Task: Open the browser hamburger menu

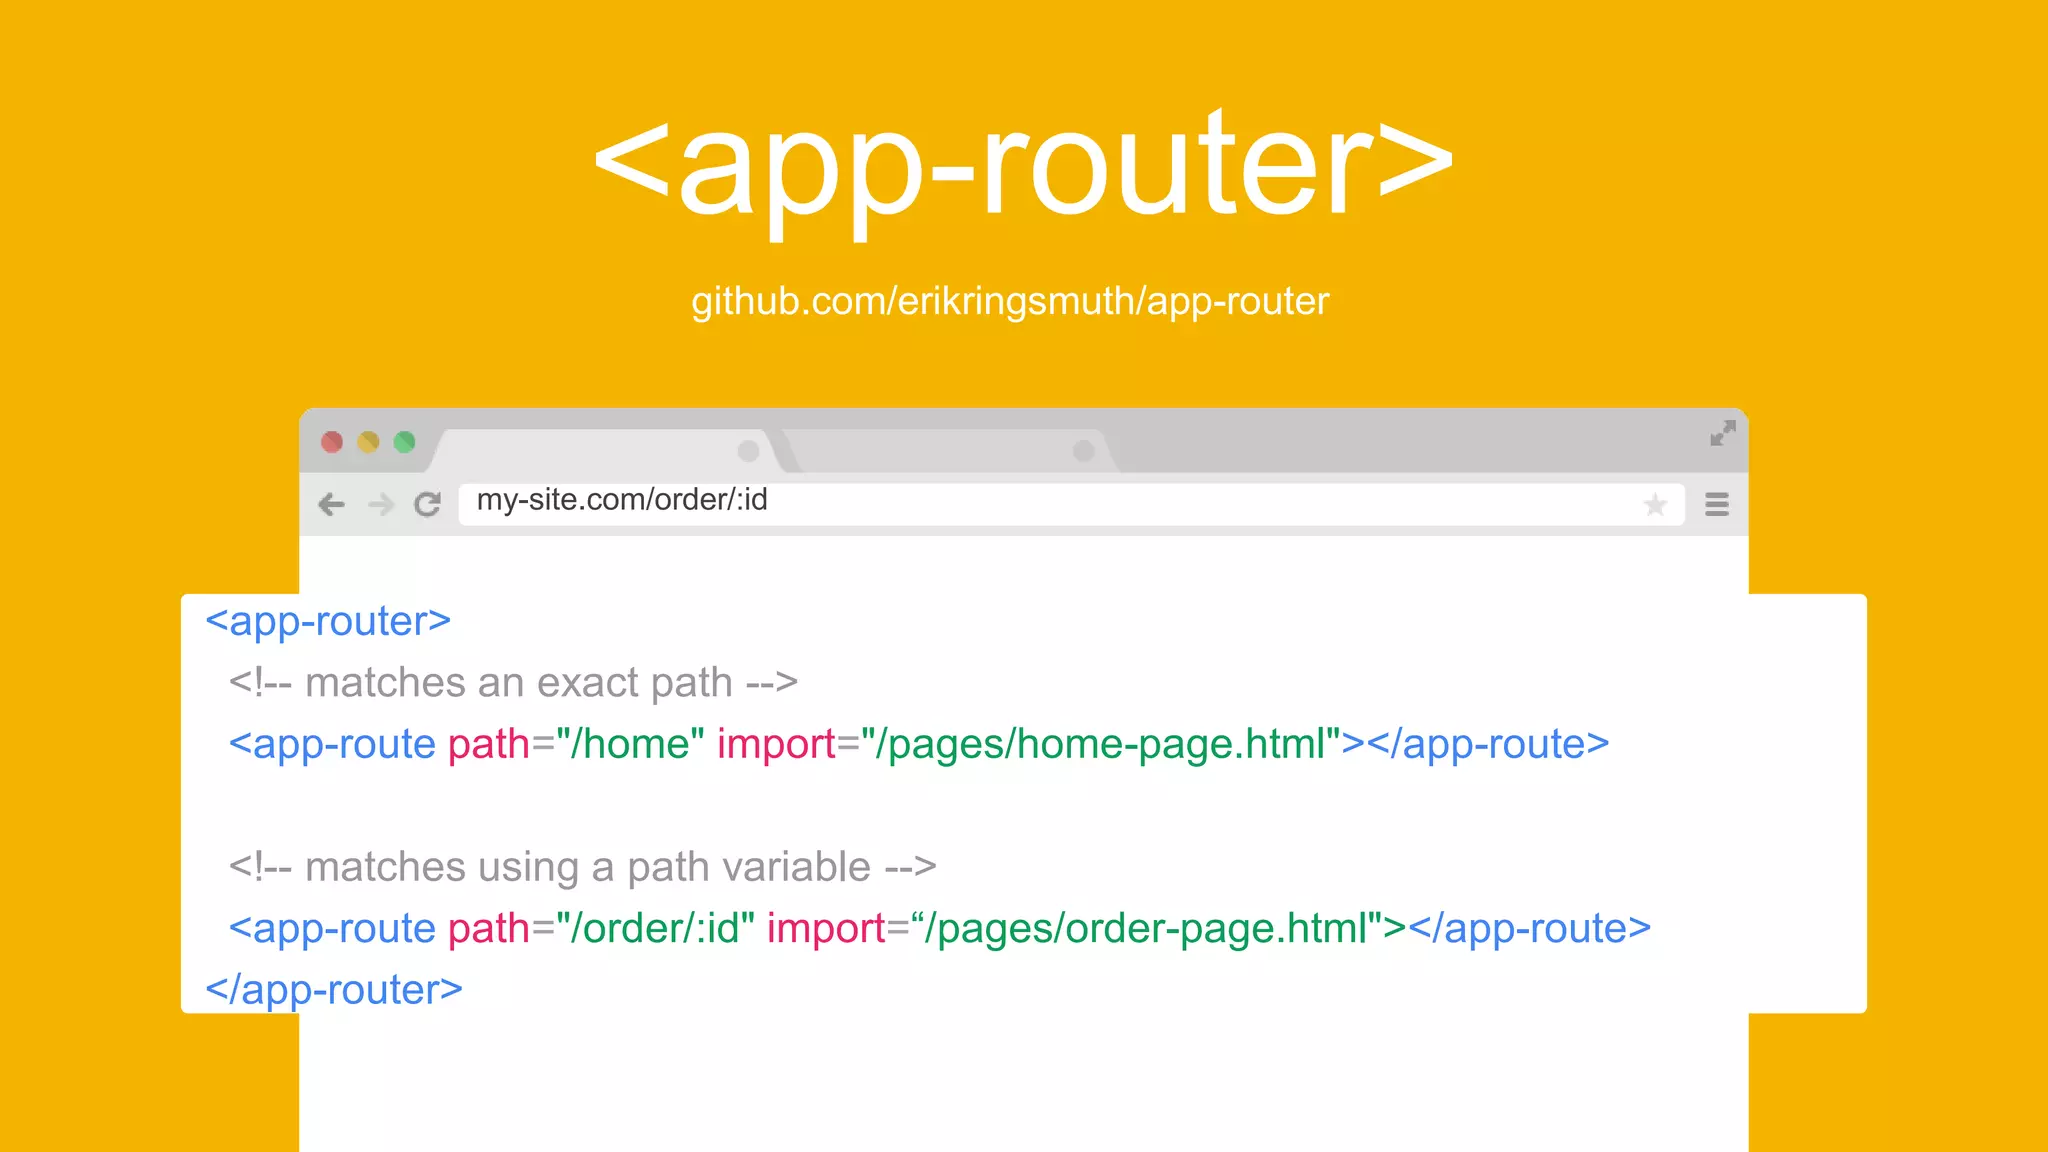Action: point(1717,505)
